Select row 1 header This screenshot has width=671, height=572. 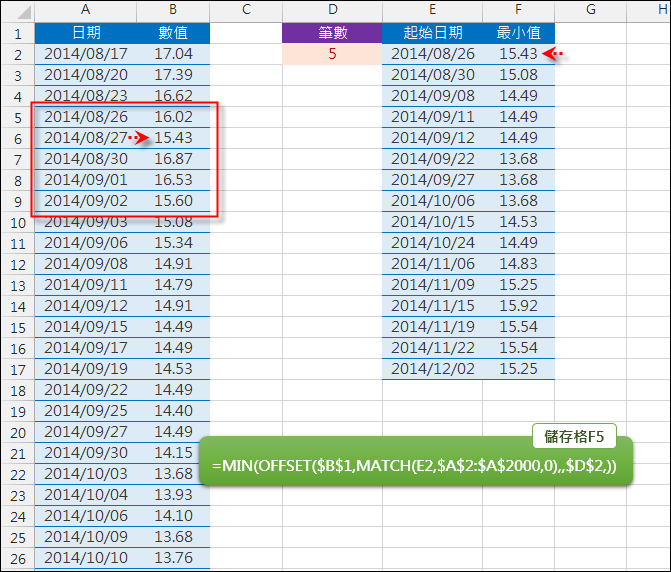click(x=18, y=33)
